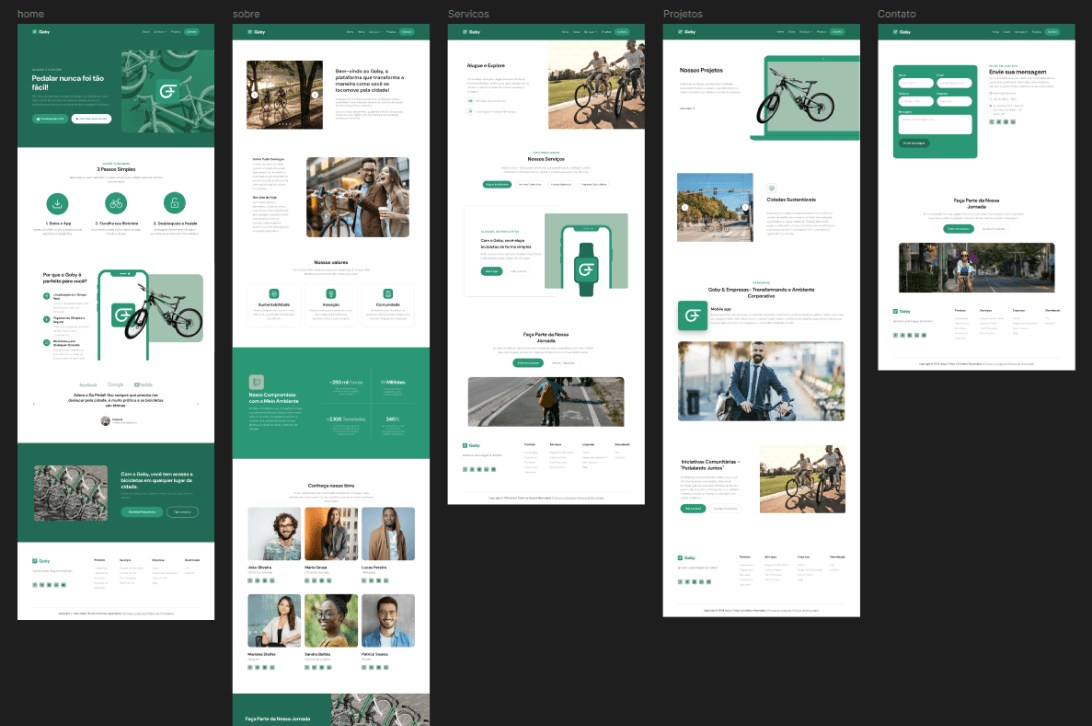
Task: Click the envelope icon next to the contact email
Action: point(991,93)
